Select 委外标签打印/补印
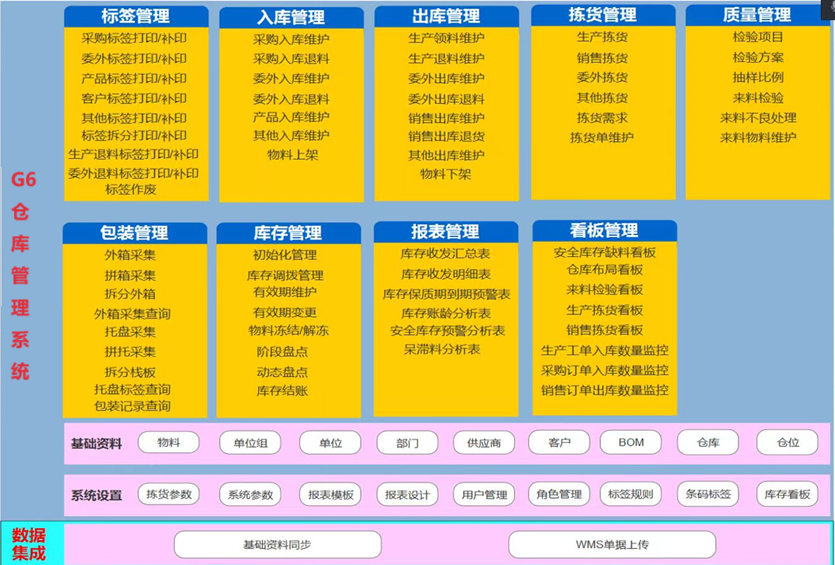The height and width of the screenshot is (565, 835). pyautogui.click(x=134, y=59)
